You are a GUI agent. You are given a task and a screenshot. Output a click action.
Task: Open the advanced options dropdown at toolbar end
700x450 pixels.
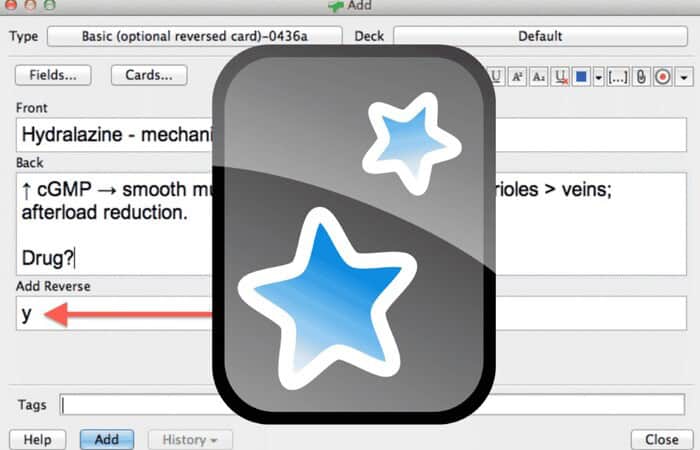click(684, 77)
